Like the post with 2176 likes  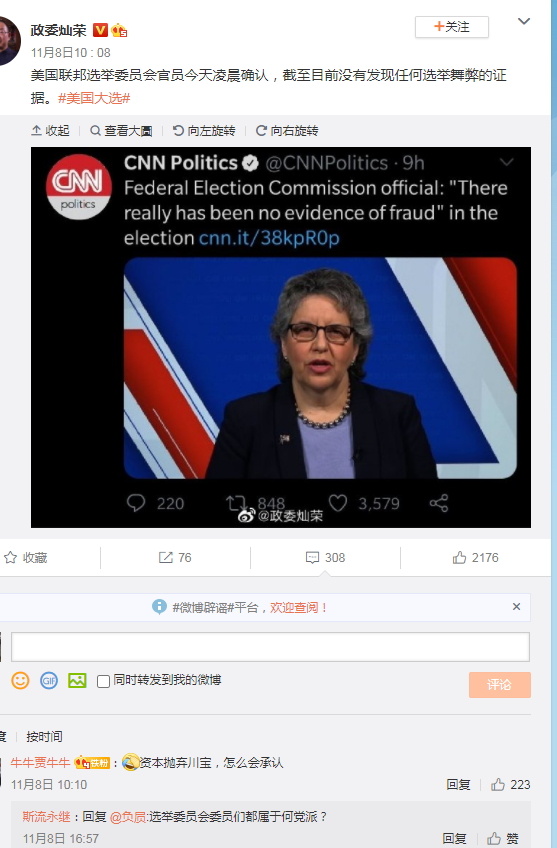[475, 558]
